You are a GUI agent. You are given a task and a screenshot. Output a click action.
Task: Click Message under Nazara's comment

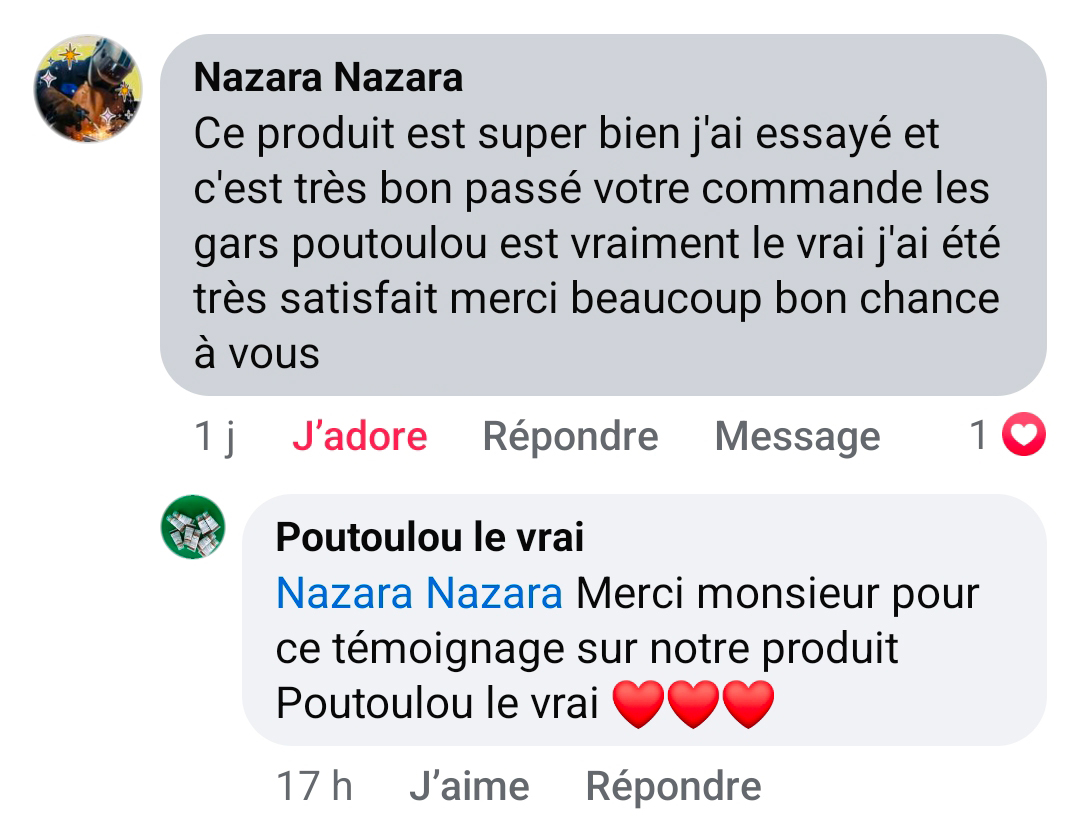click(x=797, y=436)
